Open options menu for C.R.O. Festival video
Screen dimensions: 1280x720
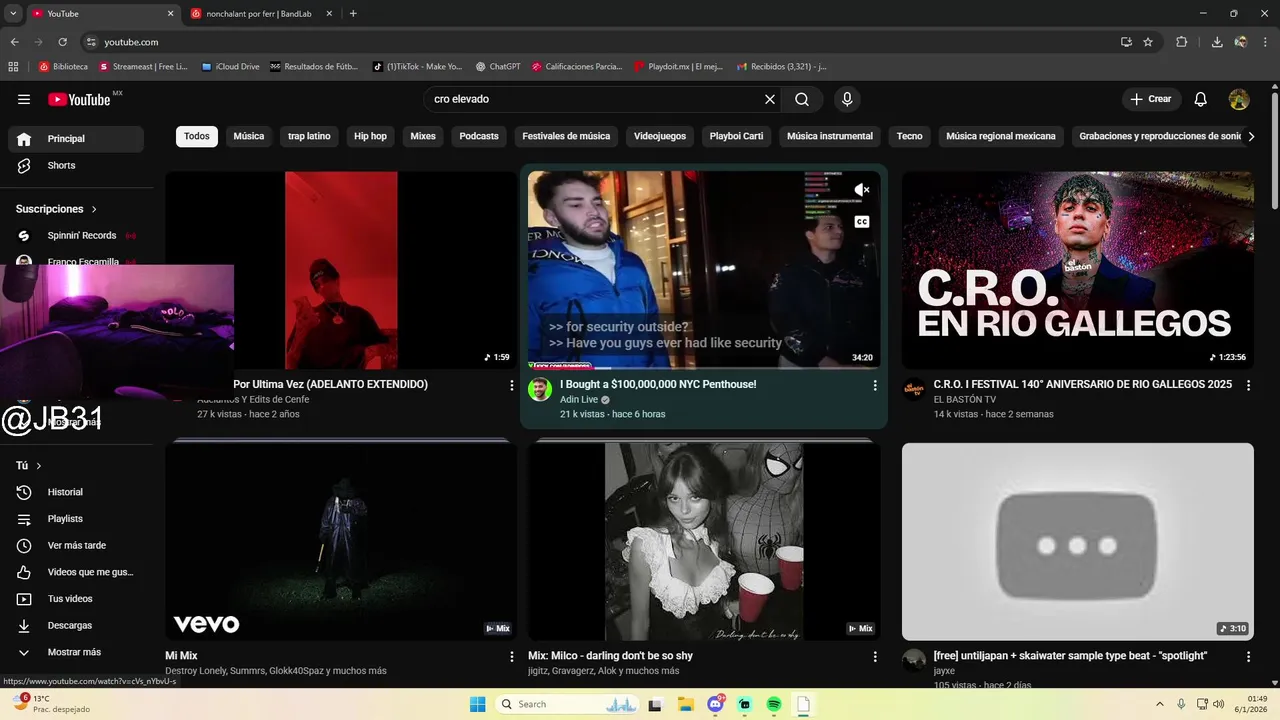pos(1248,385)
